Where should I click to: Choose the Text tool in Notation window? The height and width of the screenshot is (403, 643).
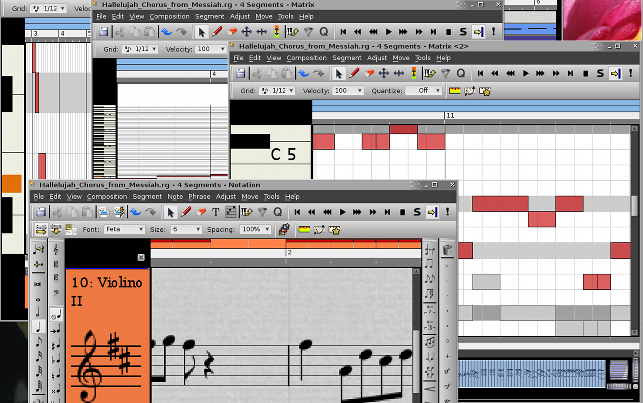pyautogui.click(x=216, y=212)
